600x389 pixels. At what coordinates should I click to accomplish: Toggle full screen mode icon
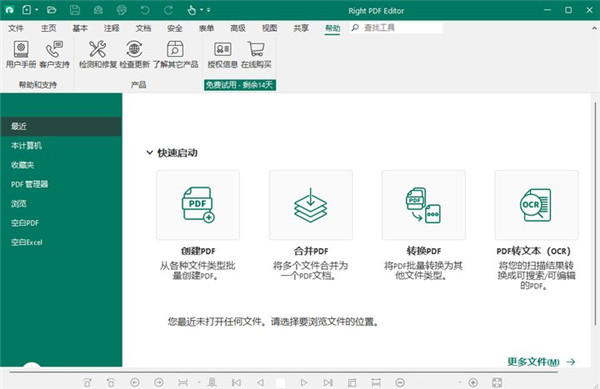coord(497,382)
